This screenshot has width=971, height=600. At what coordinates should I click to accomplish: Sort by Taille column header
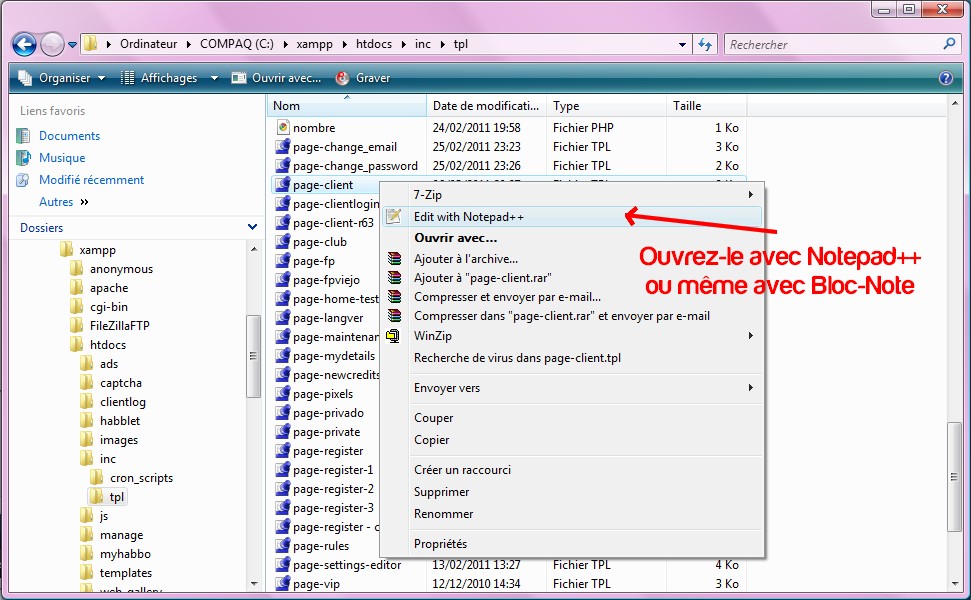(707, 106)
